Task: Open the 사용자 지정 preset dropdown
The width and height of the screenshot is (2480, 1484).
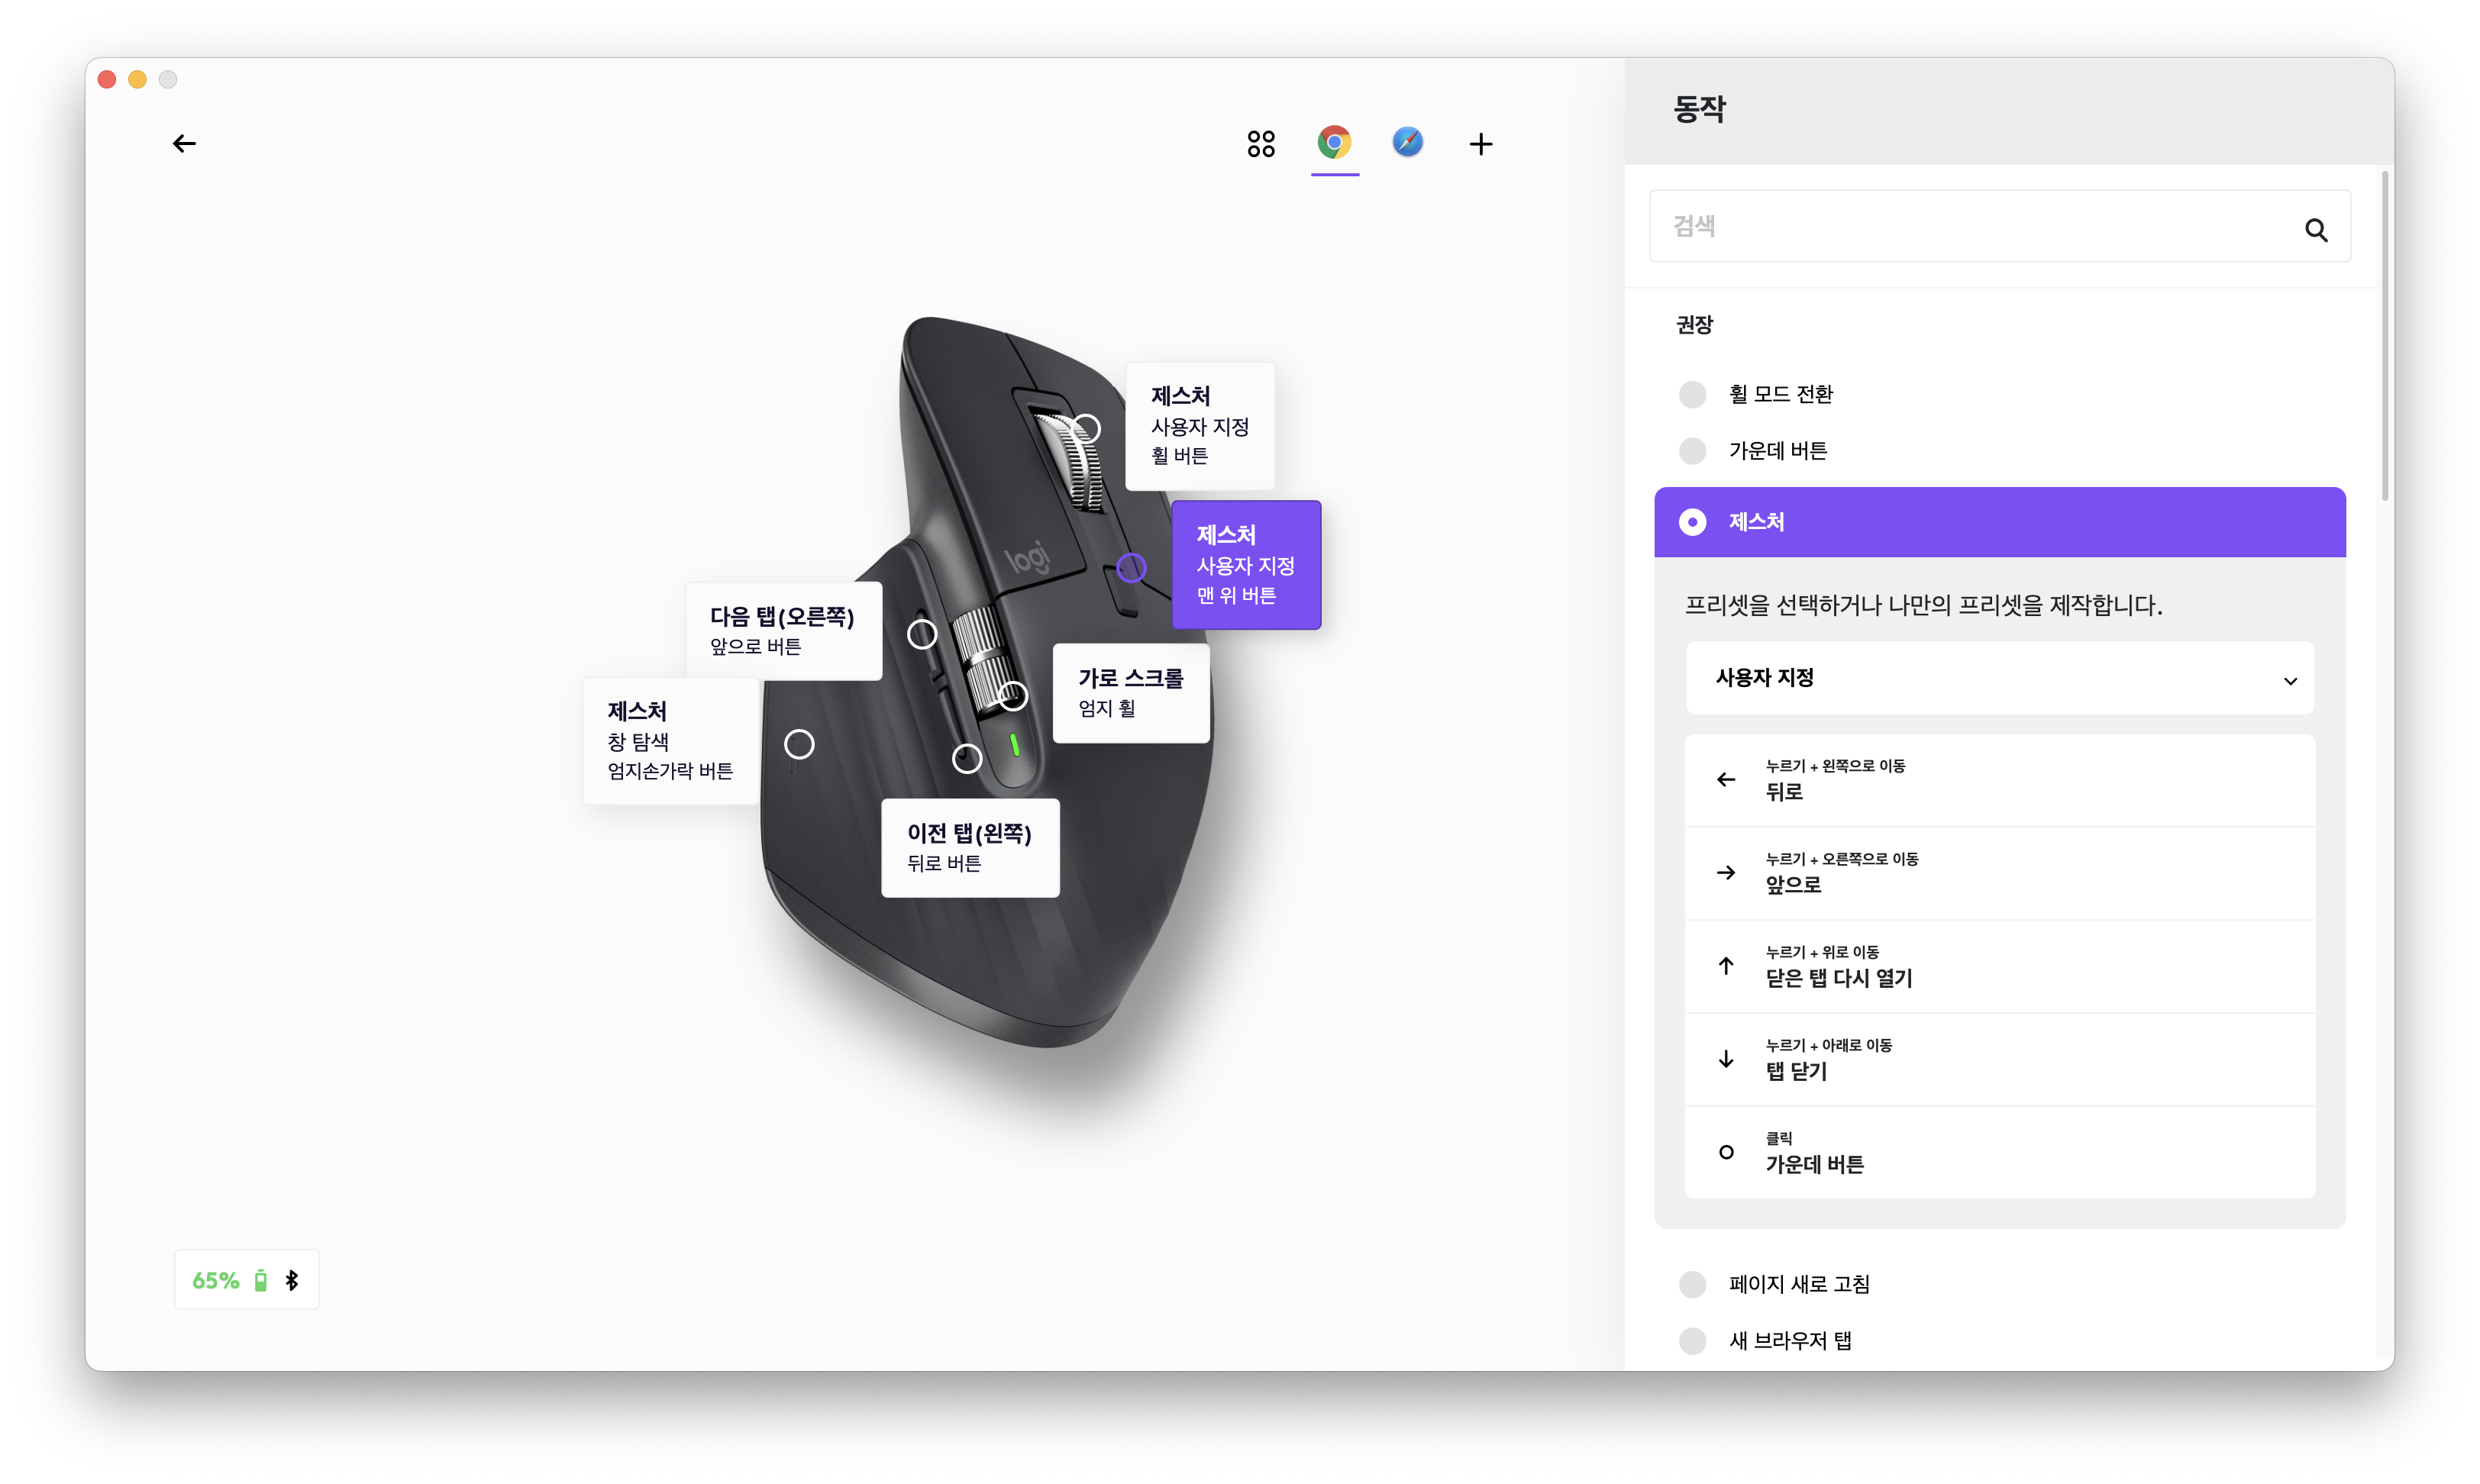Action: click(x=2000, y=678)
